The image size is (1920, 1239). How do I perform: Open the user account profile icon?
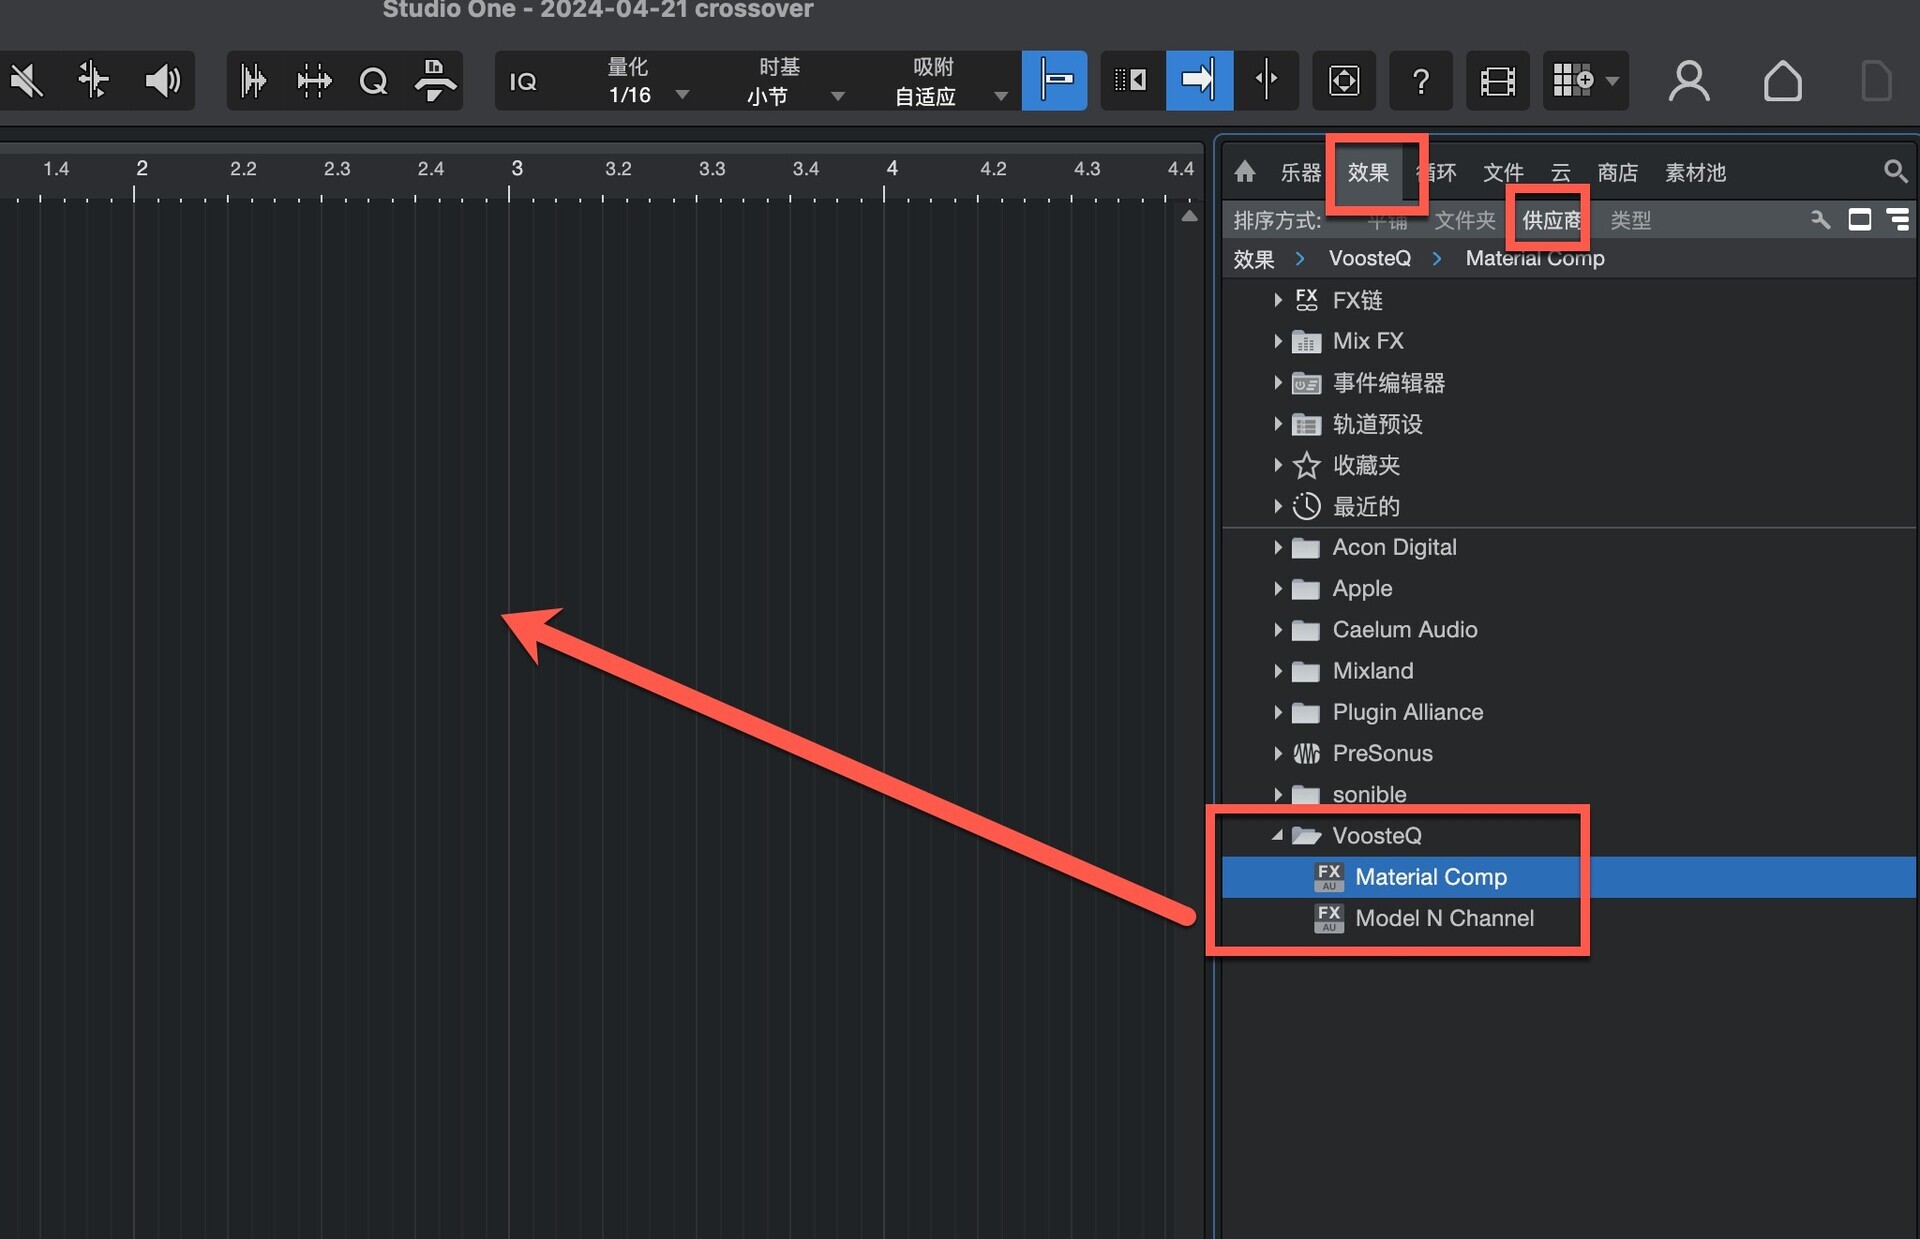click(1688, 80)
